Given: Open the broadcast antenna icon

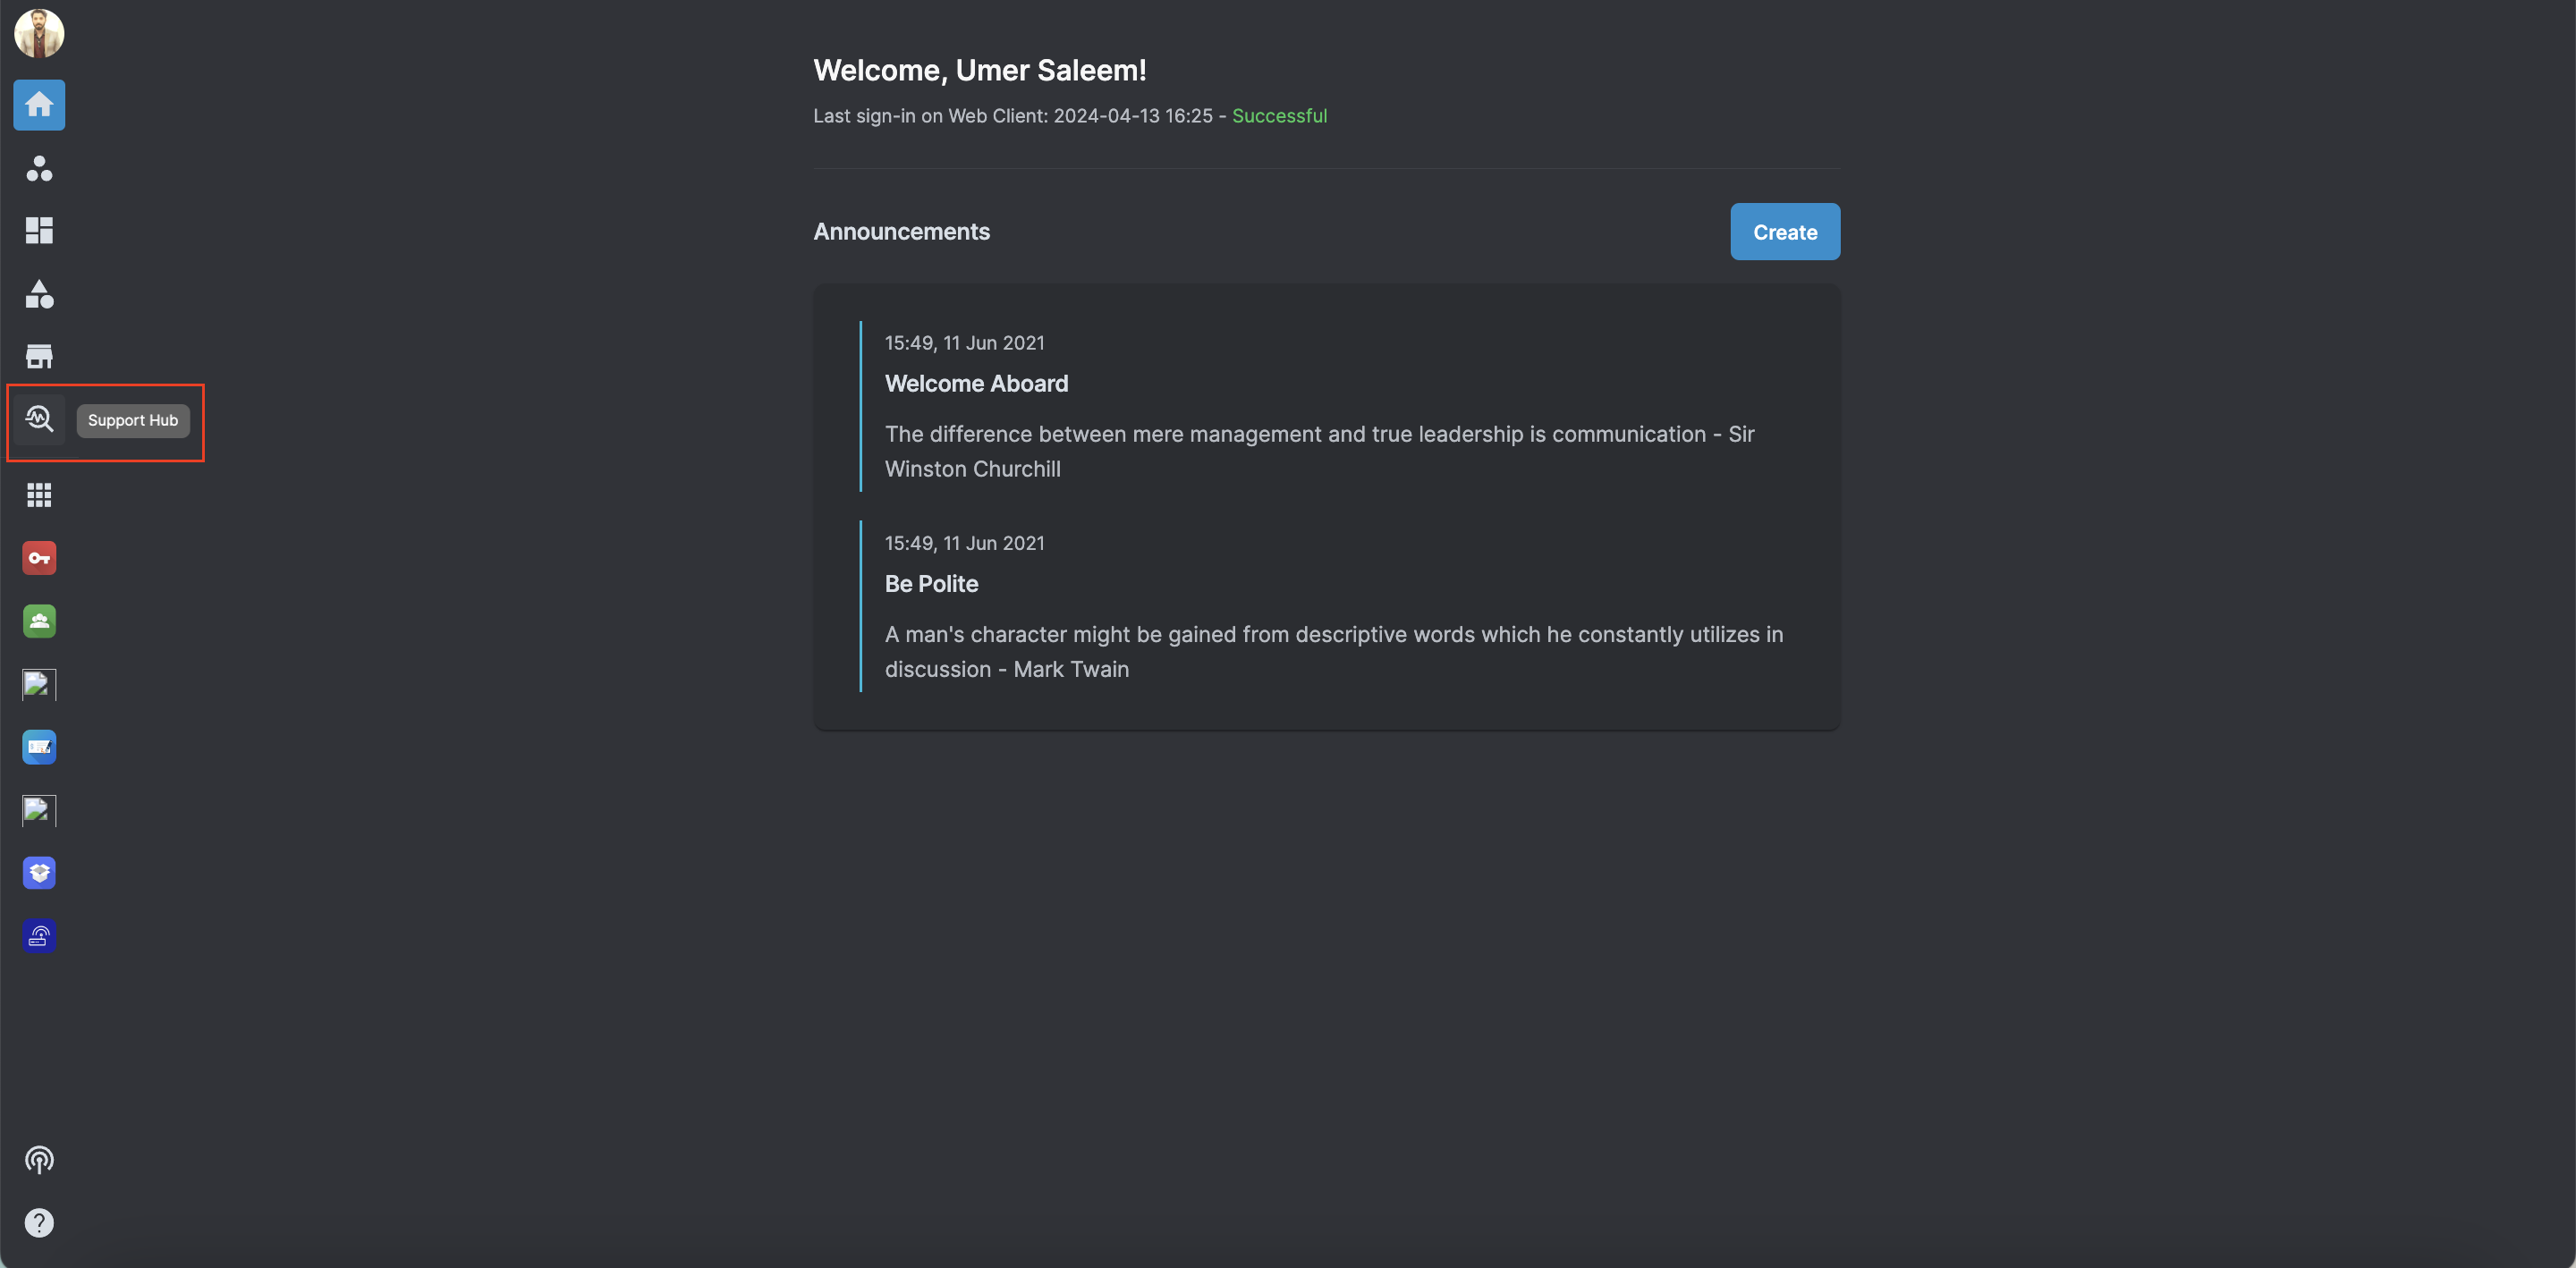Looking at the screenshot, I should tap(39, 1160).
